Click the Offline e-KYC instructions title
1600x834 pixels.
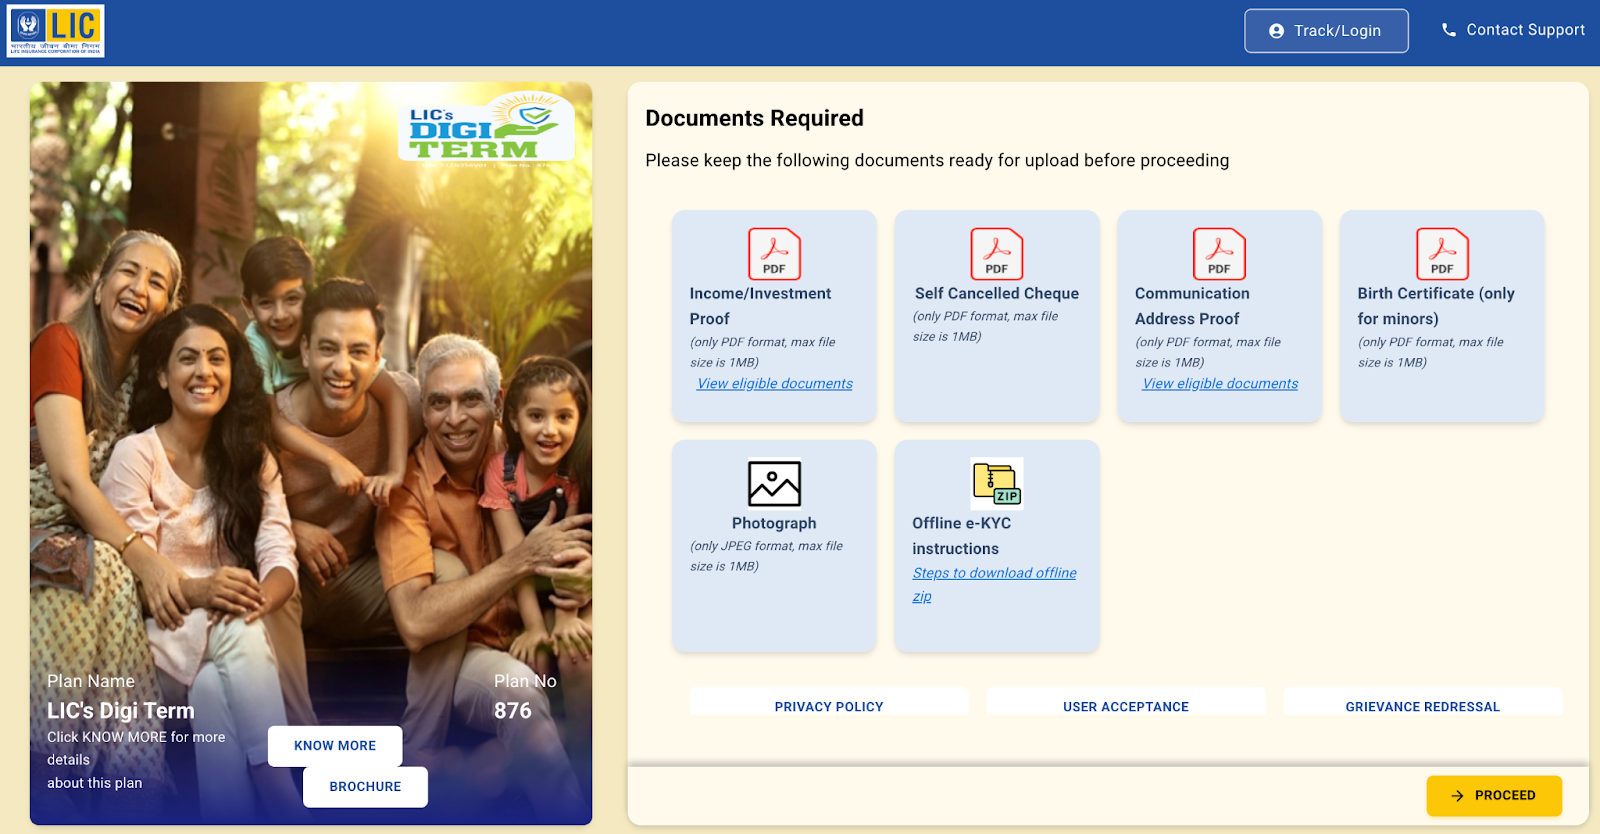click(962, 536)
